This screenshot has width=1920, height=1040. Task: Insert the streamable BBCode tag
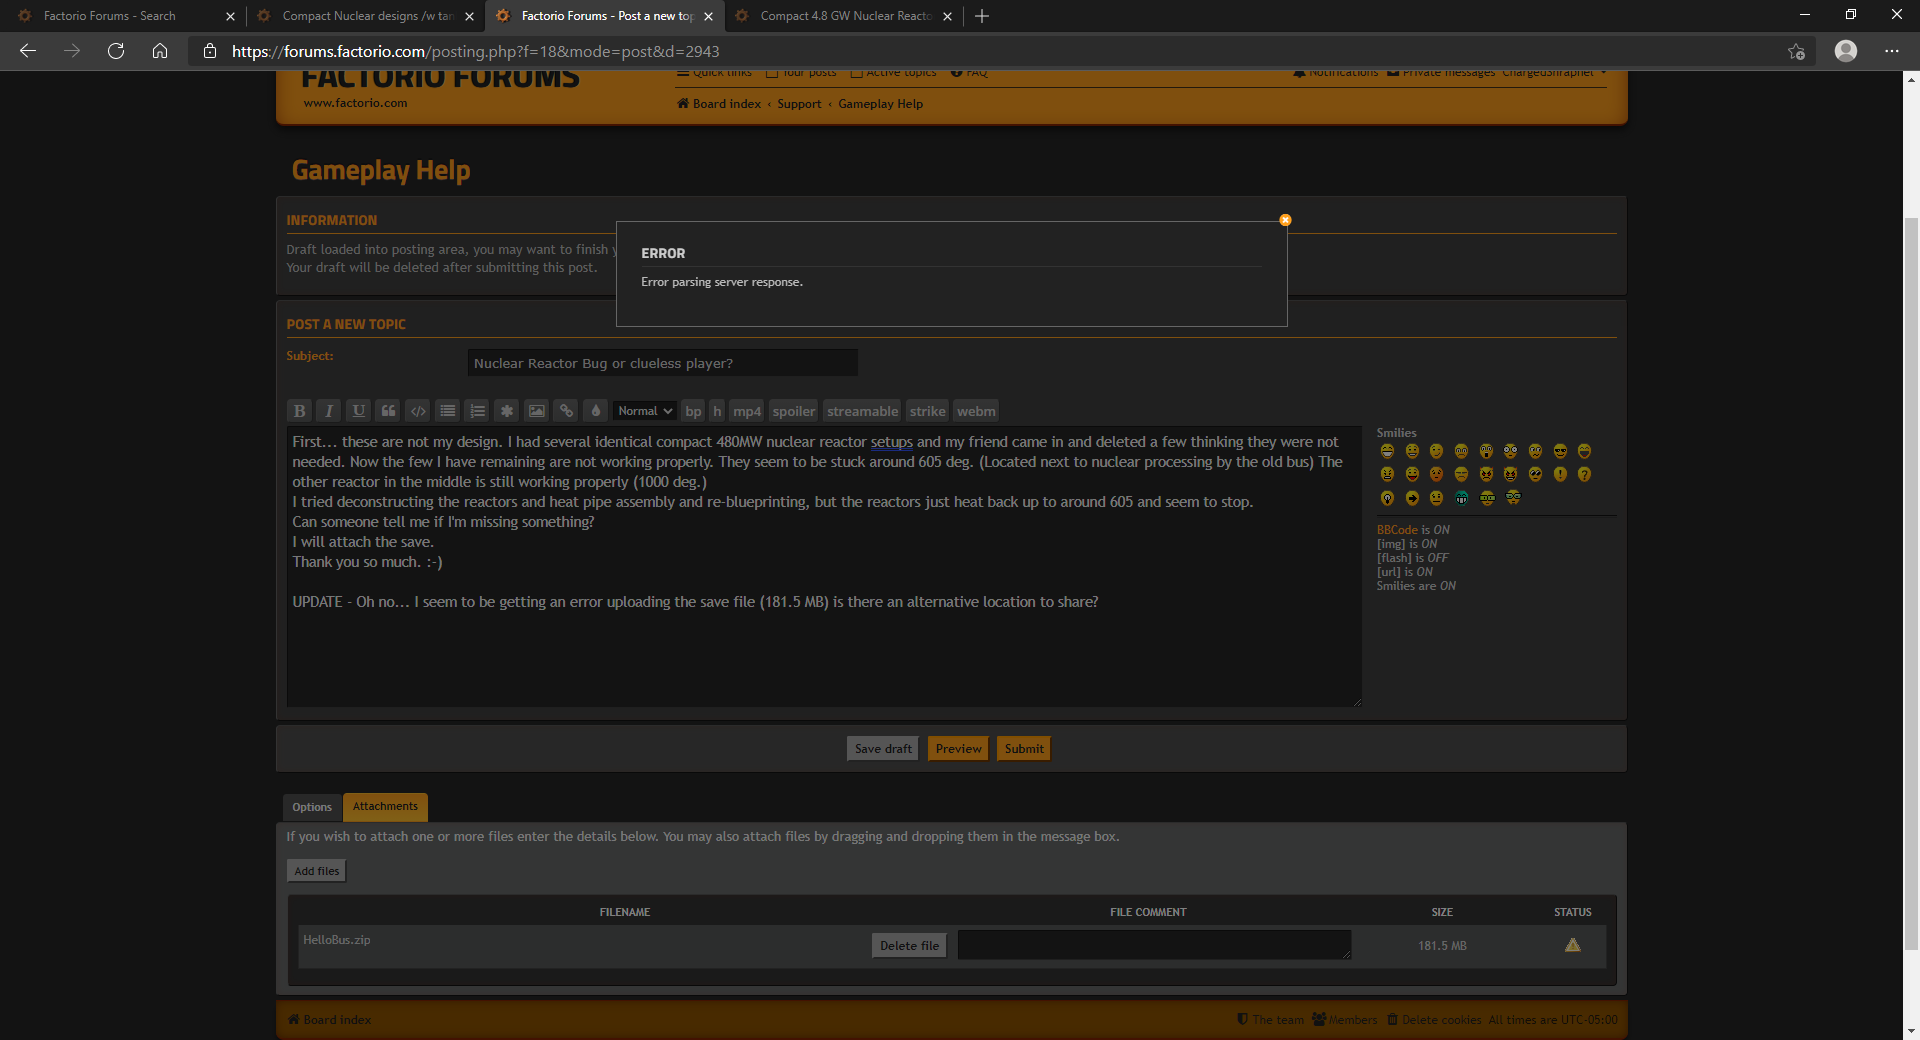tap(863, 411)
